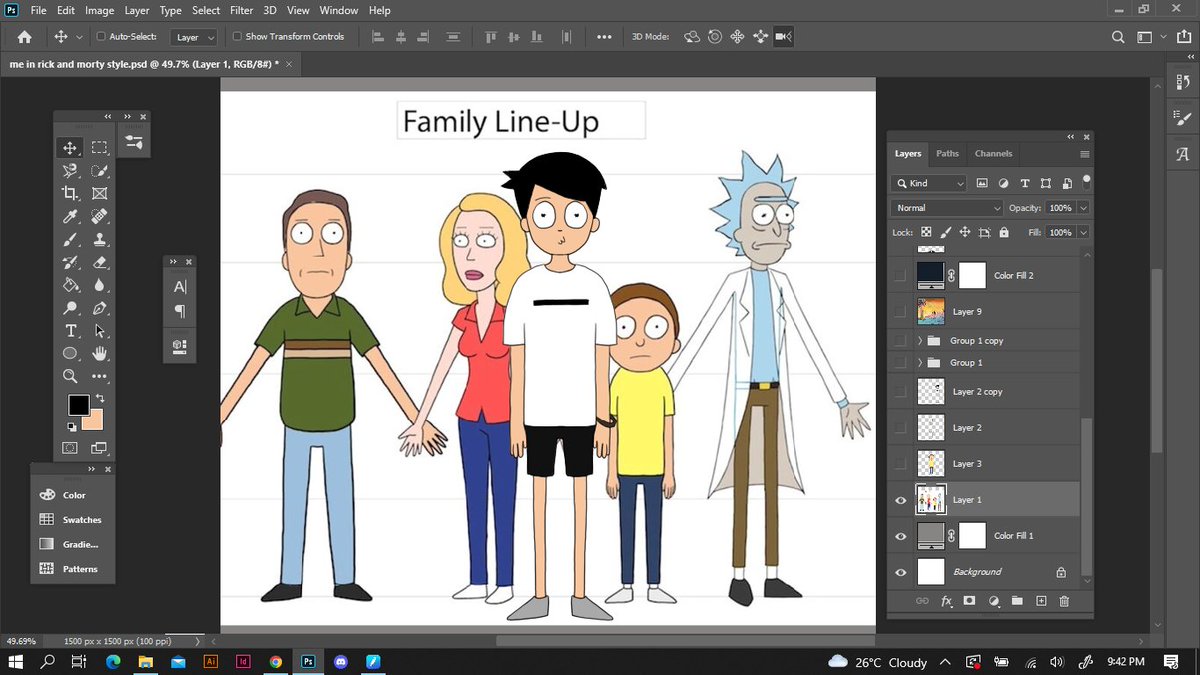
Task: Open the Patterns panel
Action: click(71, 569)
